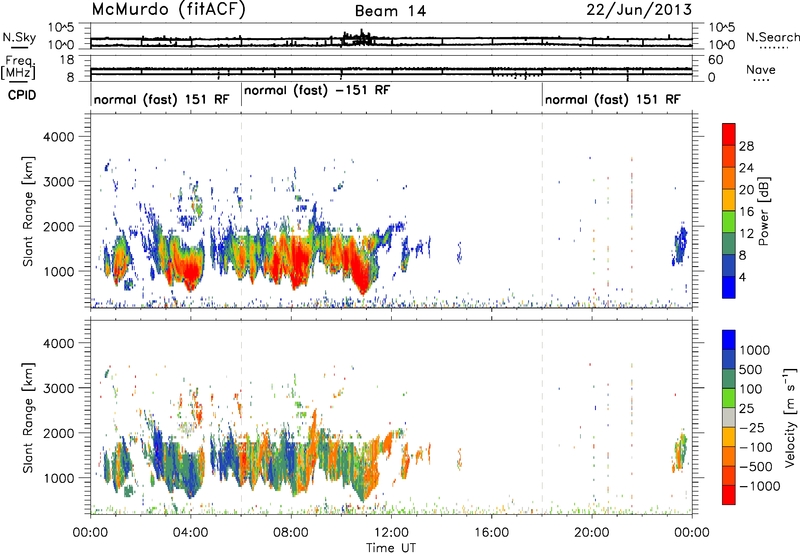800x554 pixels.
Task: Click the 20 dB colorbar value
Action: (746, 190)
